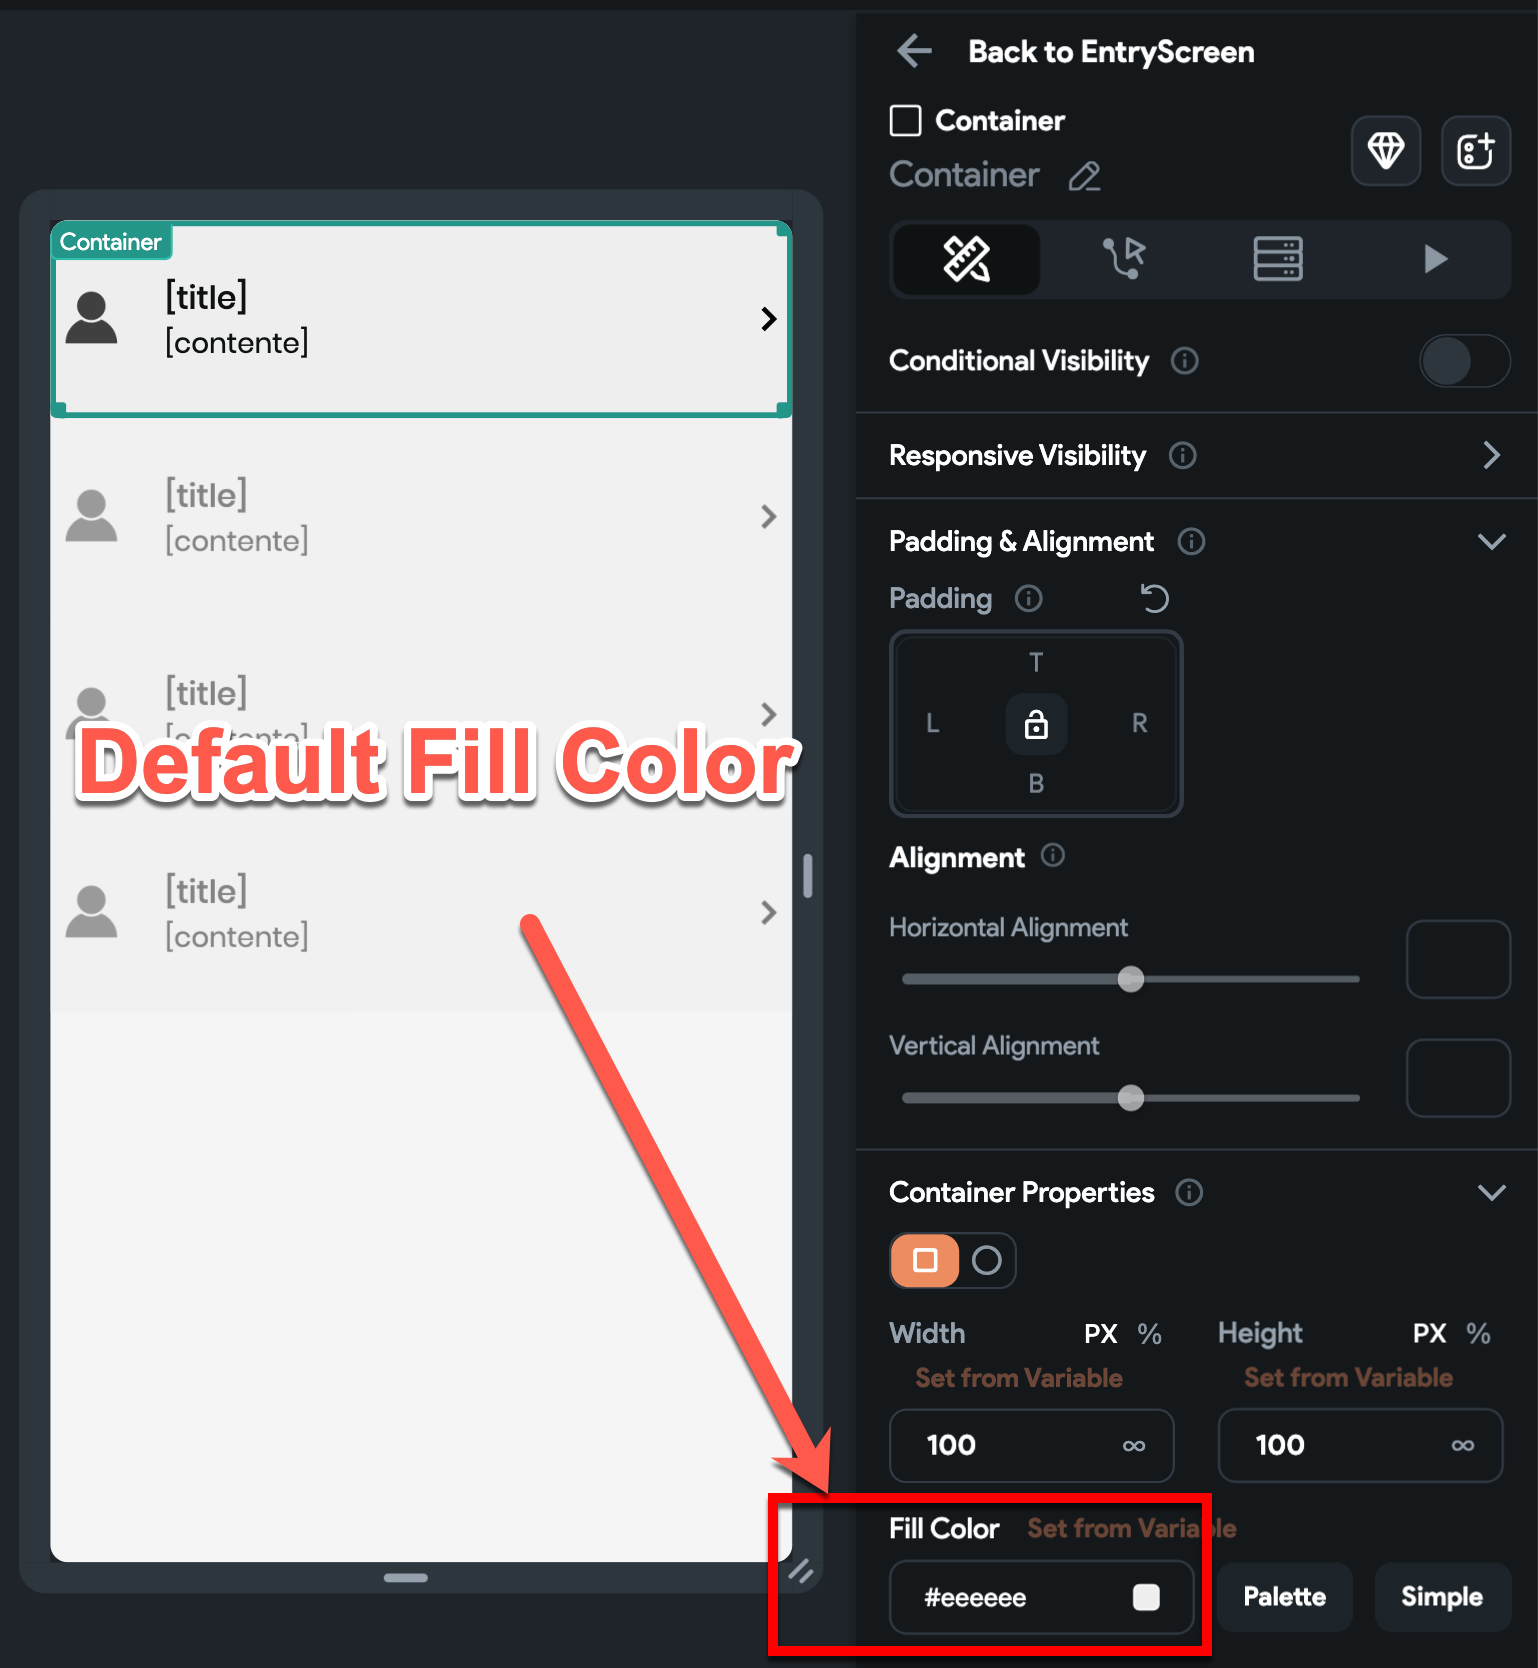The image size is (1538, 1668).
Task: Choose percent unit for Width
Action: click(x=1149, y=1333)
